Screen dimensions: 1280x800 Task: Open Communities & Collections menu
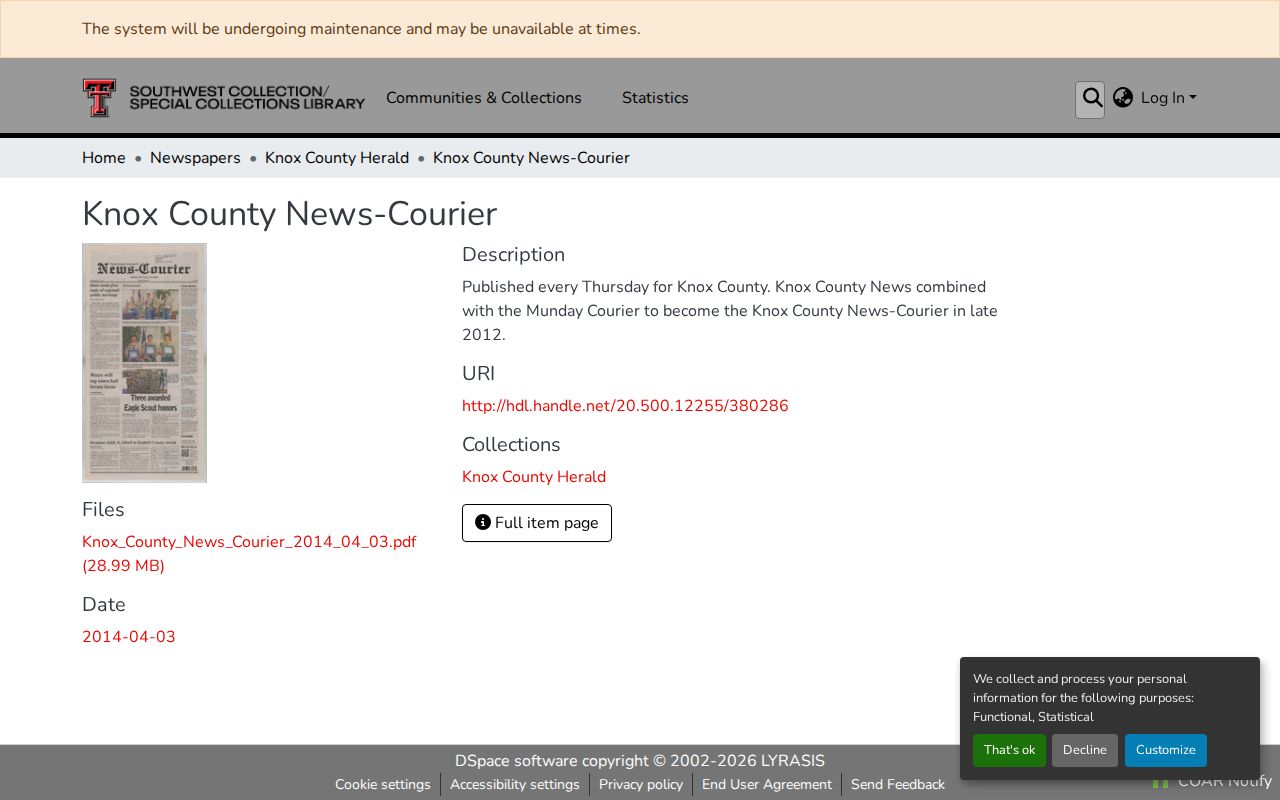tap(484, 98)
